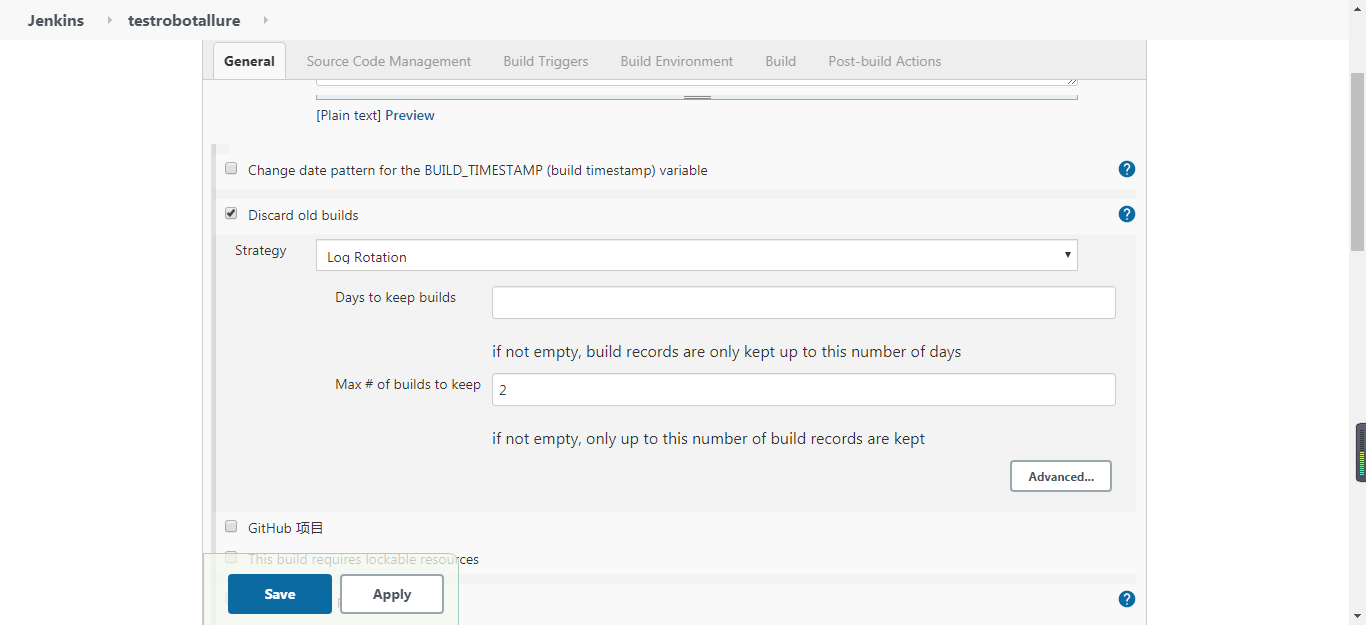Save the job configuration

point(279,593)
